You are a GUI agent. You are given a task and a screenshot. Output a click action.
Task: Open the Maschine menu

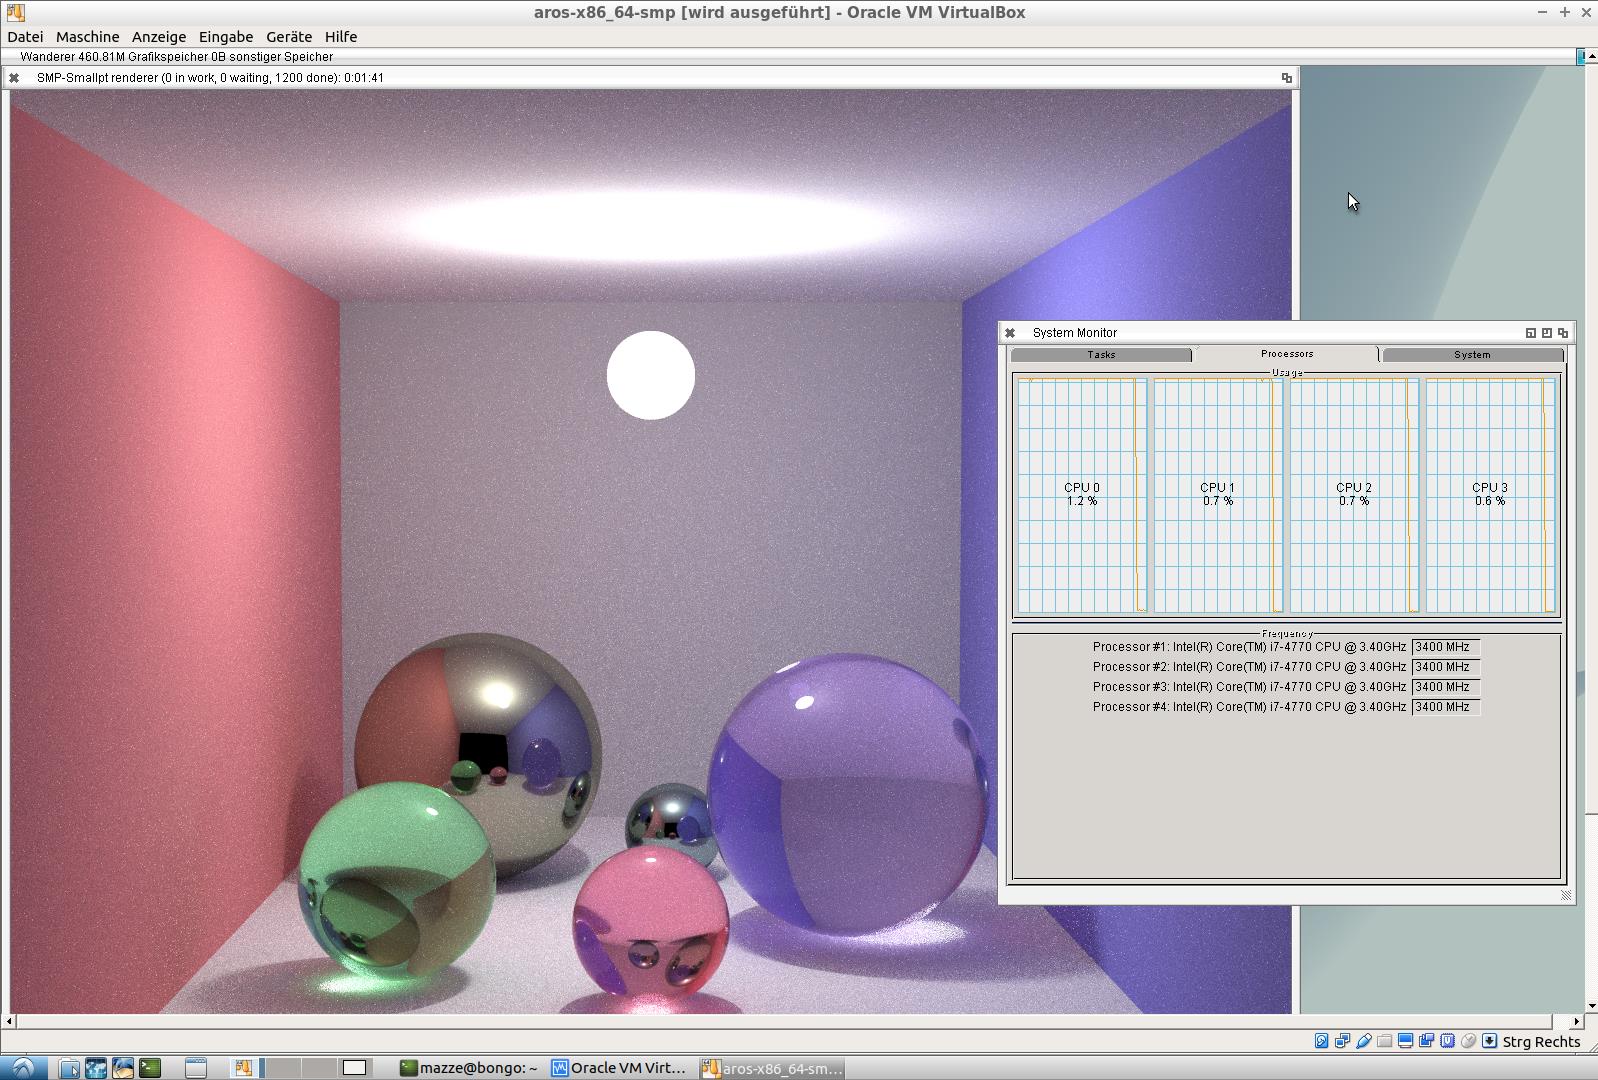point(87,37)
